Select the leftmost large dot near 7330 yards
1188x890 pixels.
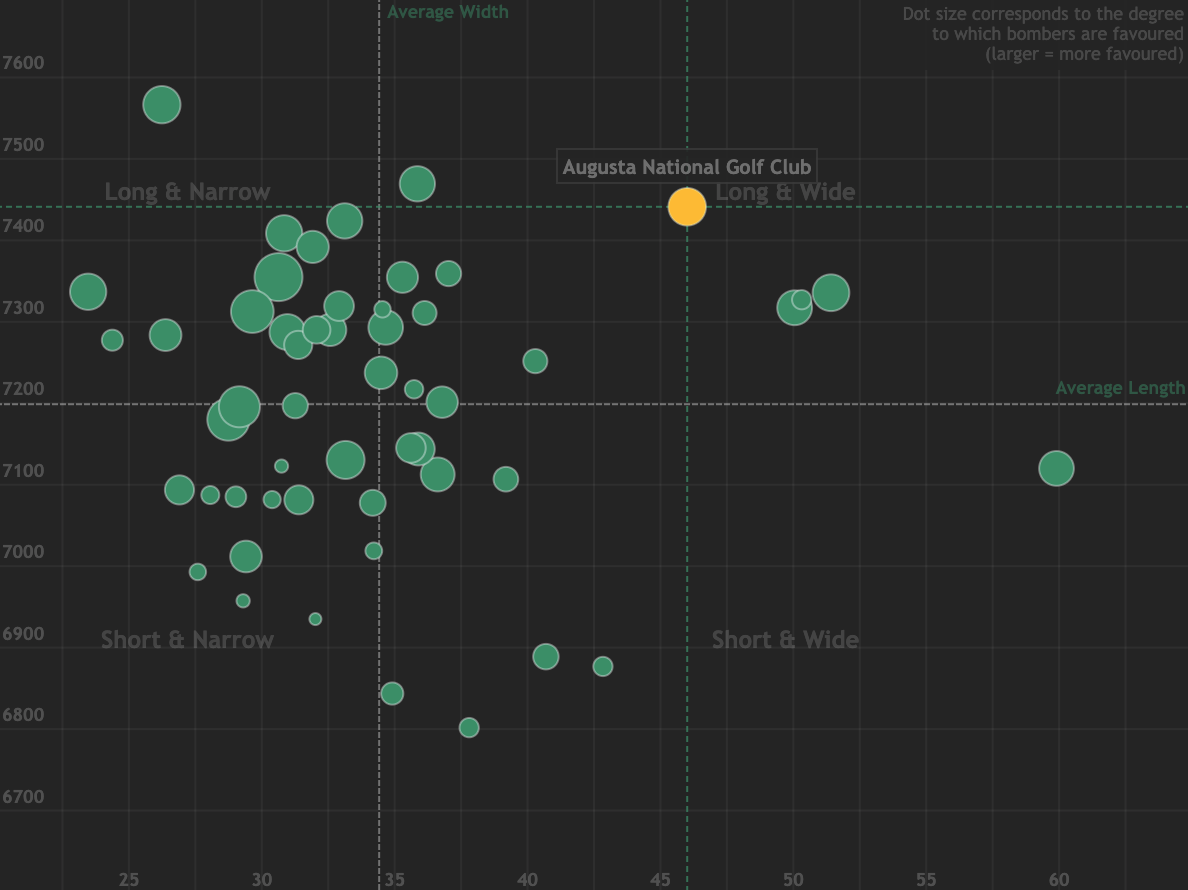(88, 292)
